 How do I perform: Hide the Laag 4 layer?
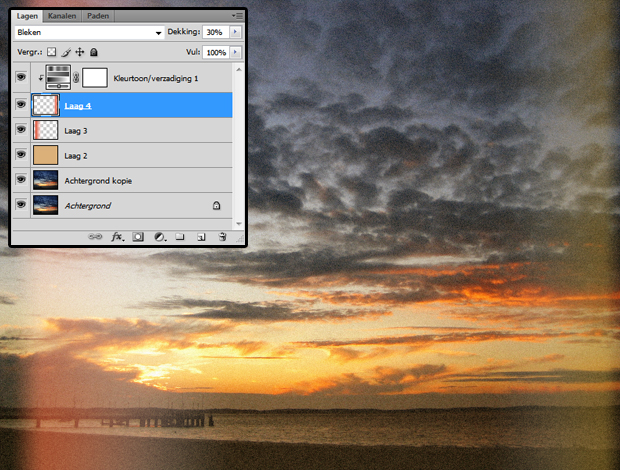pyautogui.click(x=21, y=104)
